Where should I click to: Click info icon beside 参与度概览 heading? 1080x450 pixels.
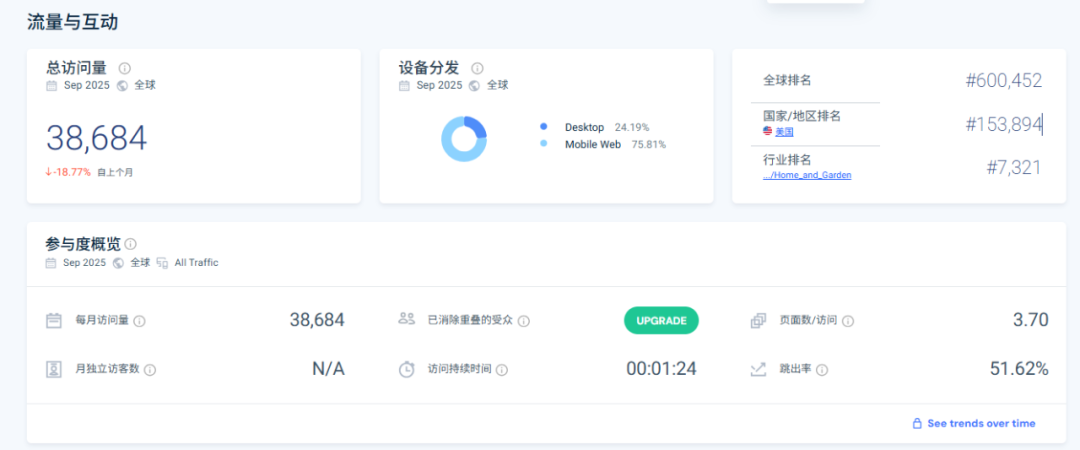[x=131, y=244]
